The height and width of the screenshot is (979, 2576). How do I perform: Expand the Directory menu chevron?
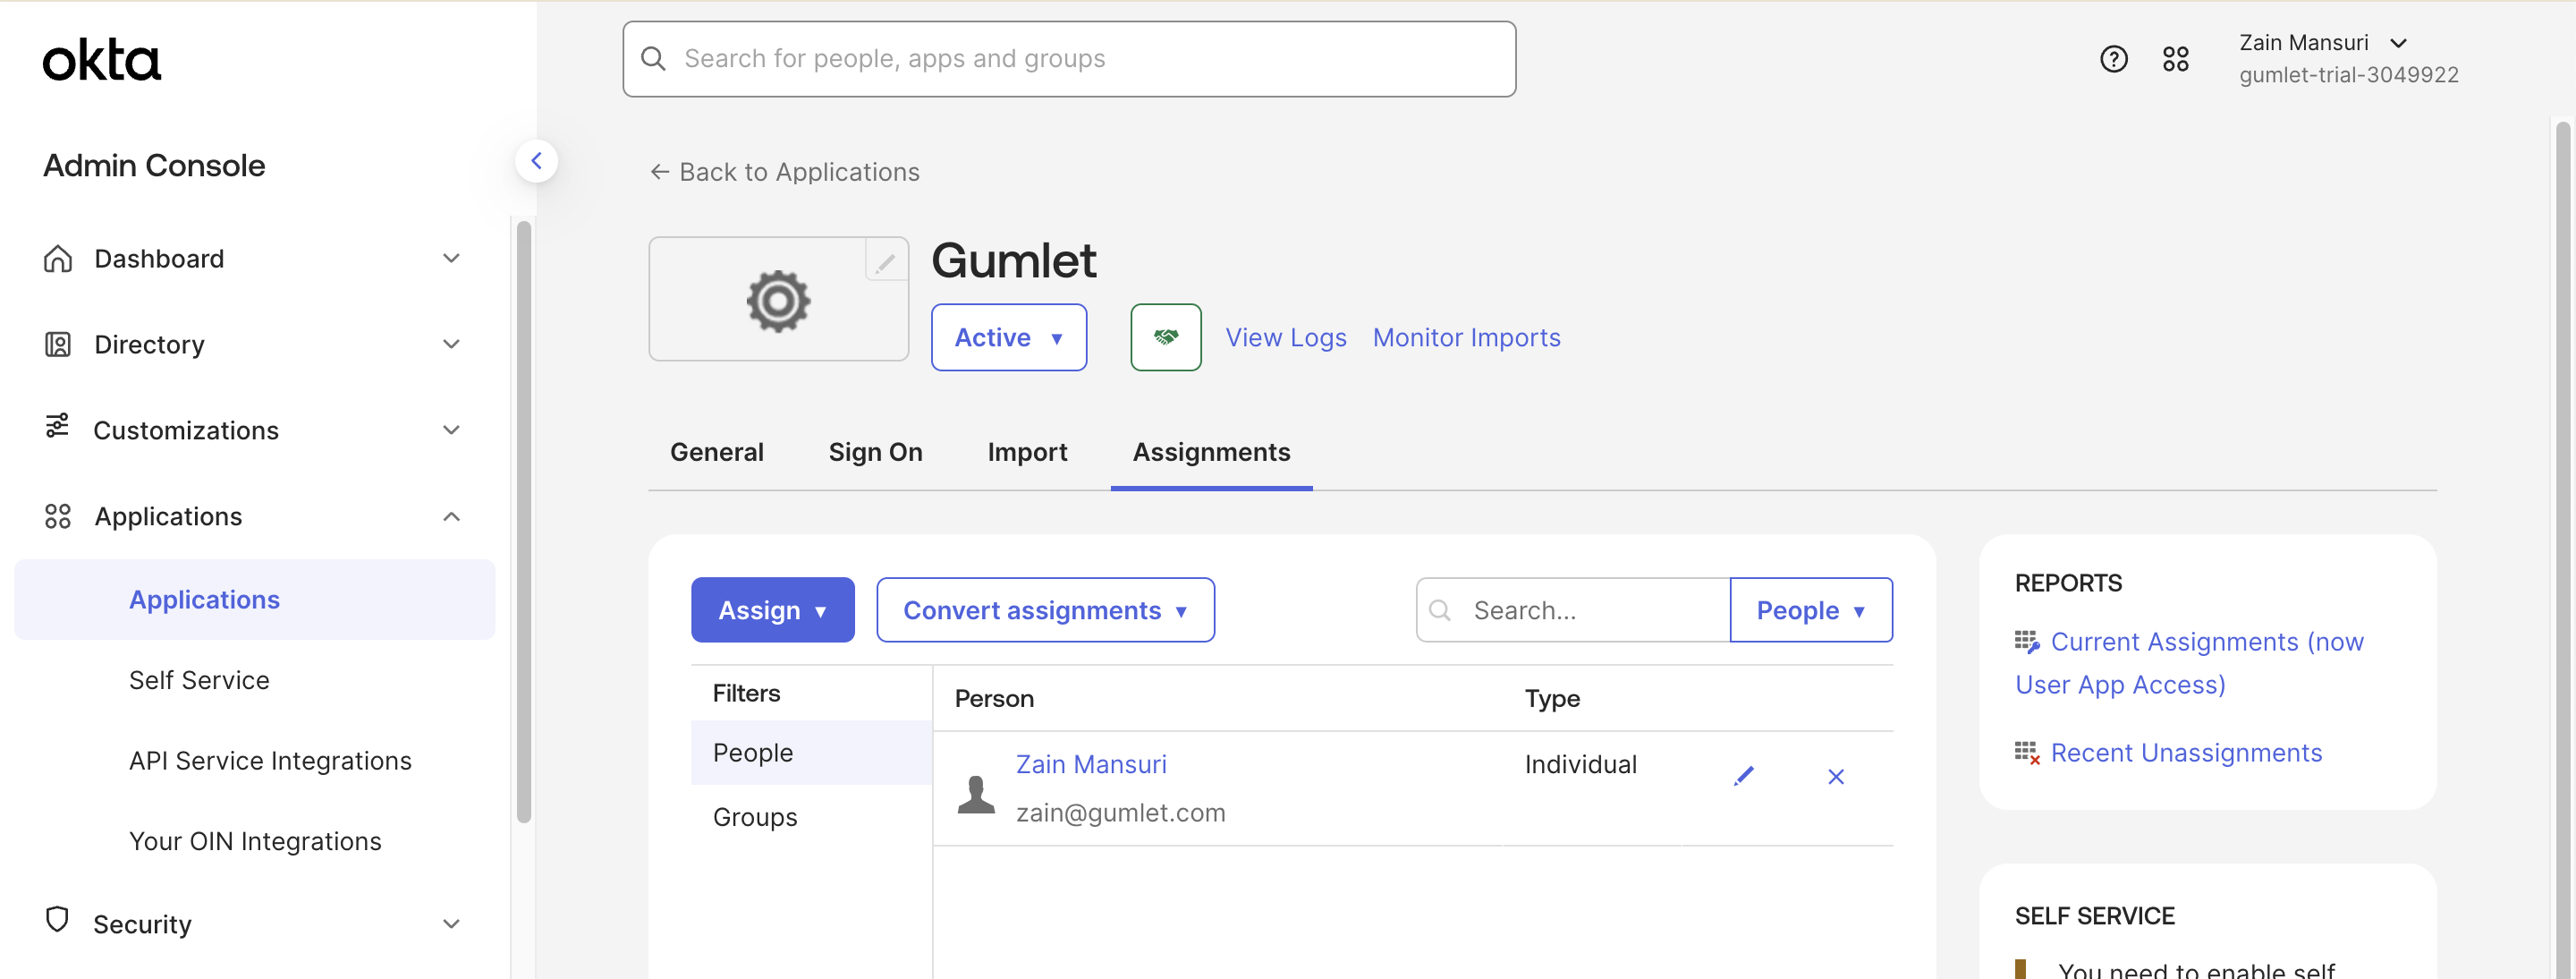452,344
